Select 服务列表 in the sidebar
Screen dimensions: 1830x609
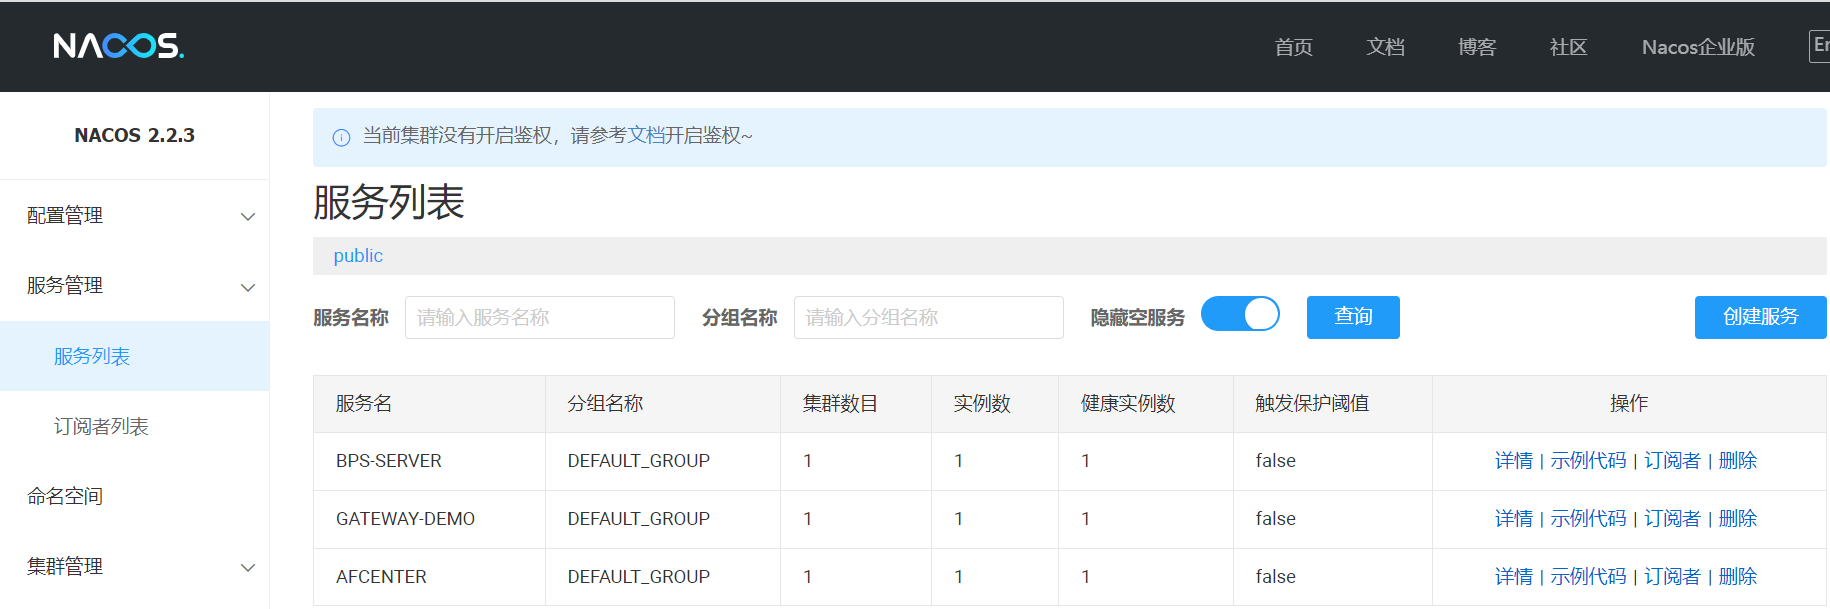pyautogui.click(x=92, y=357)
